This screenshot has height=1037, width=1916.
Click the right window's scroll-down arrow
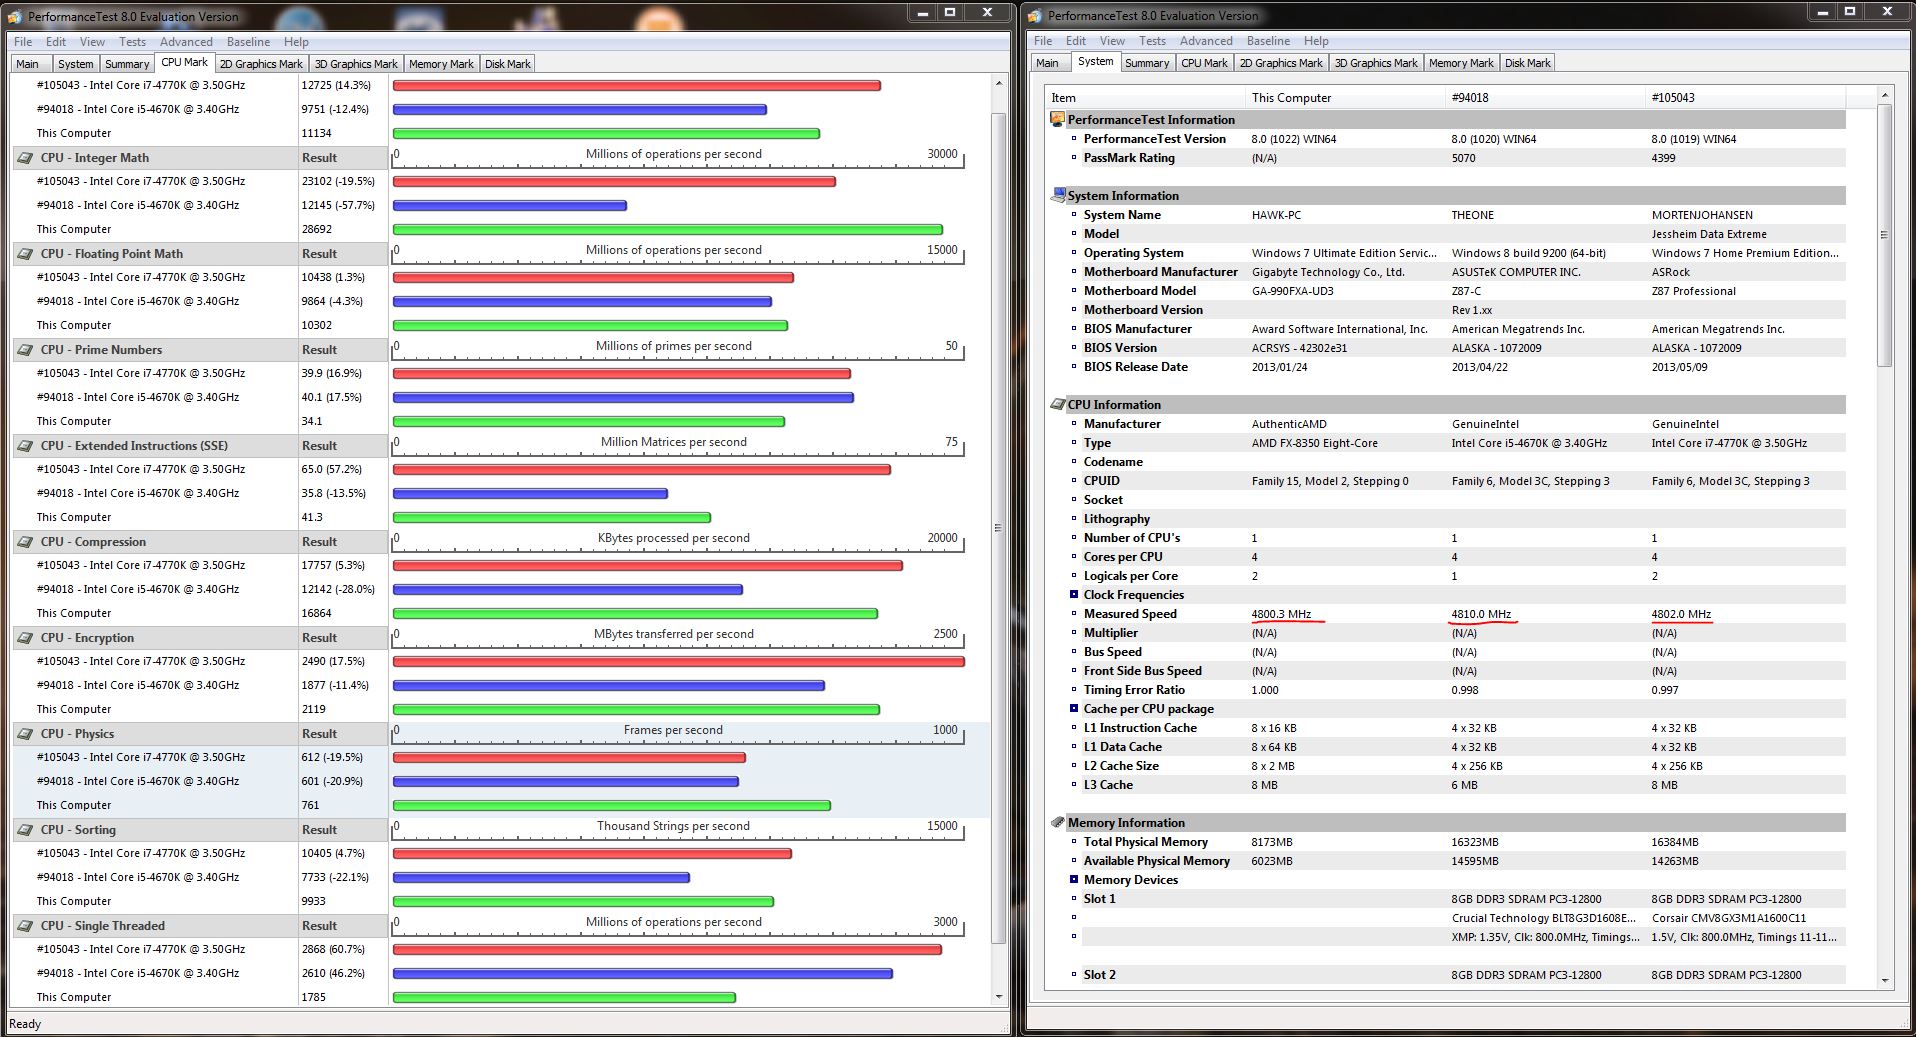1885,981
